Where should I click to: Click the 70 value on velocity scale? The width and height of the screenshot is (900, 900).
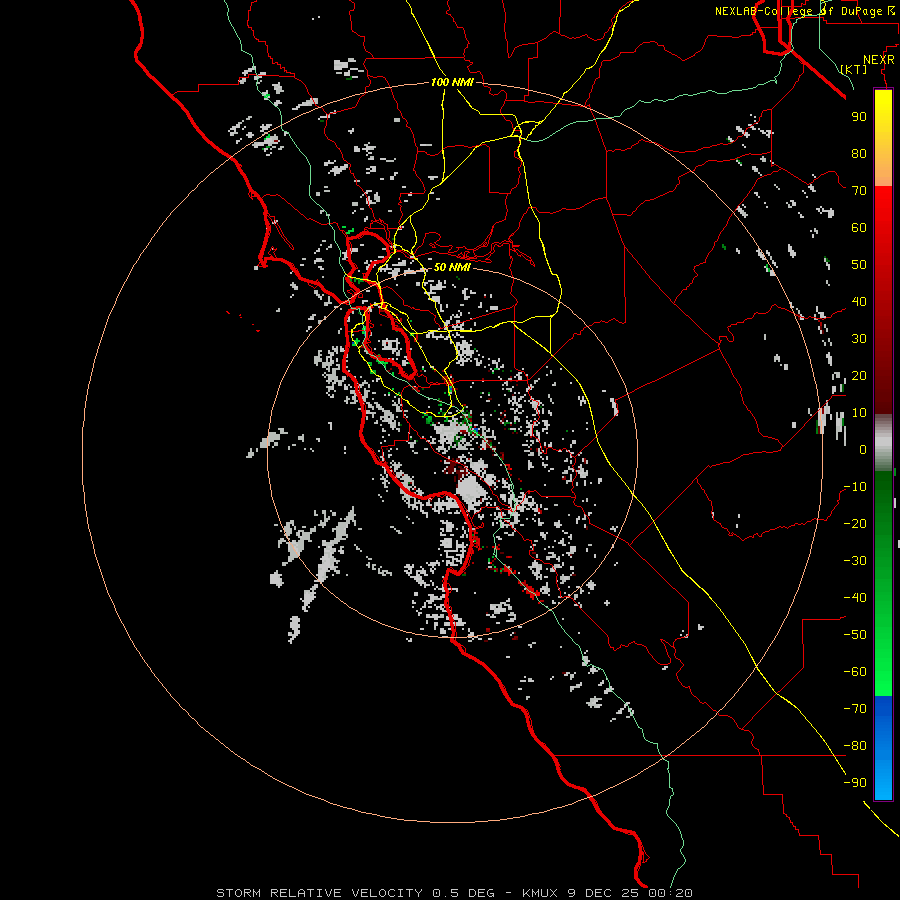(x=859, y=191)
